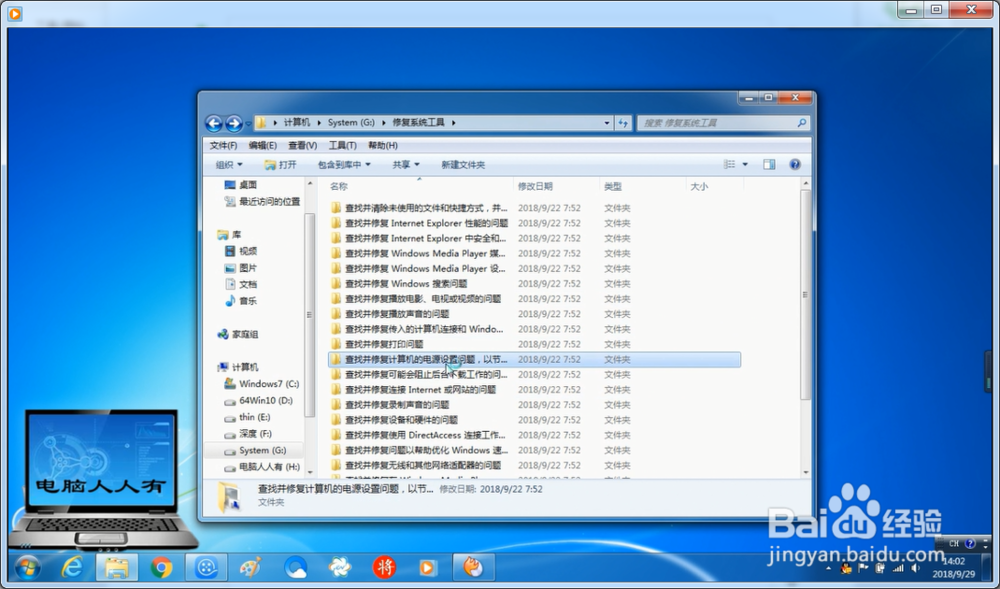Open the orange media player taskbar icon

[x=428, y=567]
